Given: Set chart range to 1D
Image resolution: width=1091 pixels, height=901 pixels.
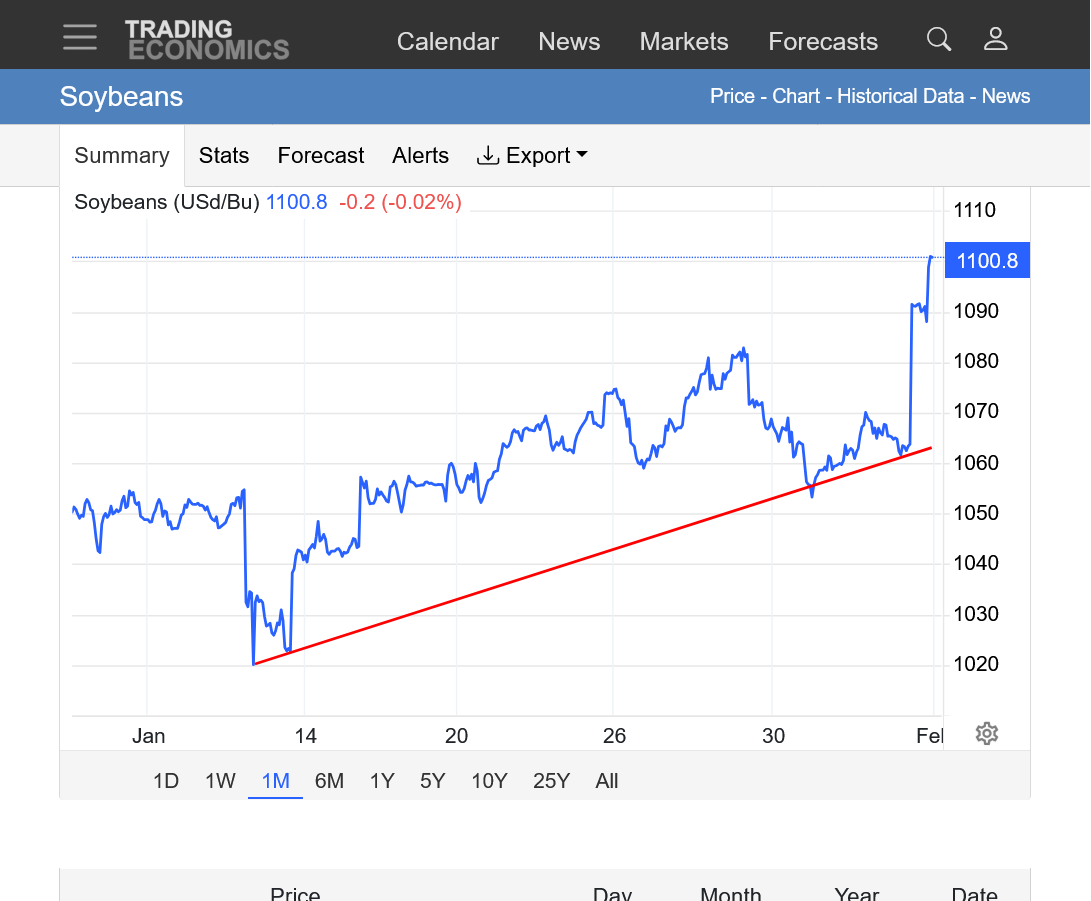Looking at the screenshot, I should click(x=166, y=781).
